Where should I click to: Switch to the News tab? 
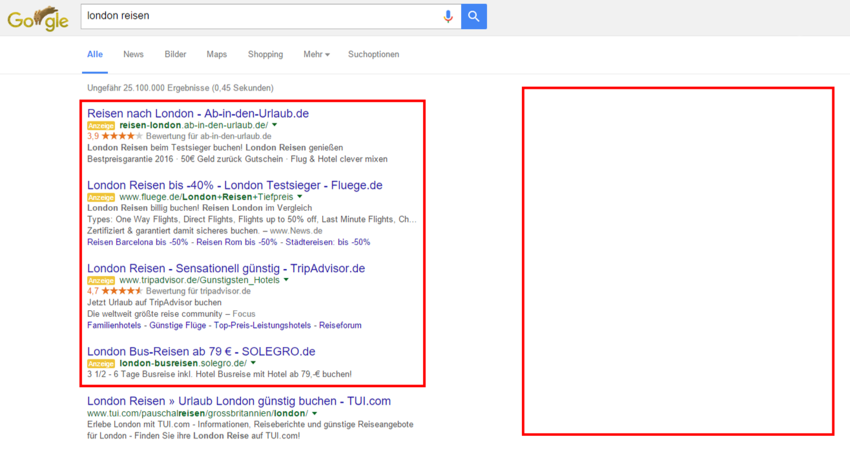pos(133,54)
